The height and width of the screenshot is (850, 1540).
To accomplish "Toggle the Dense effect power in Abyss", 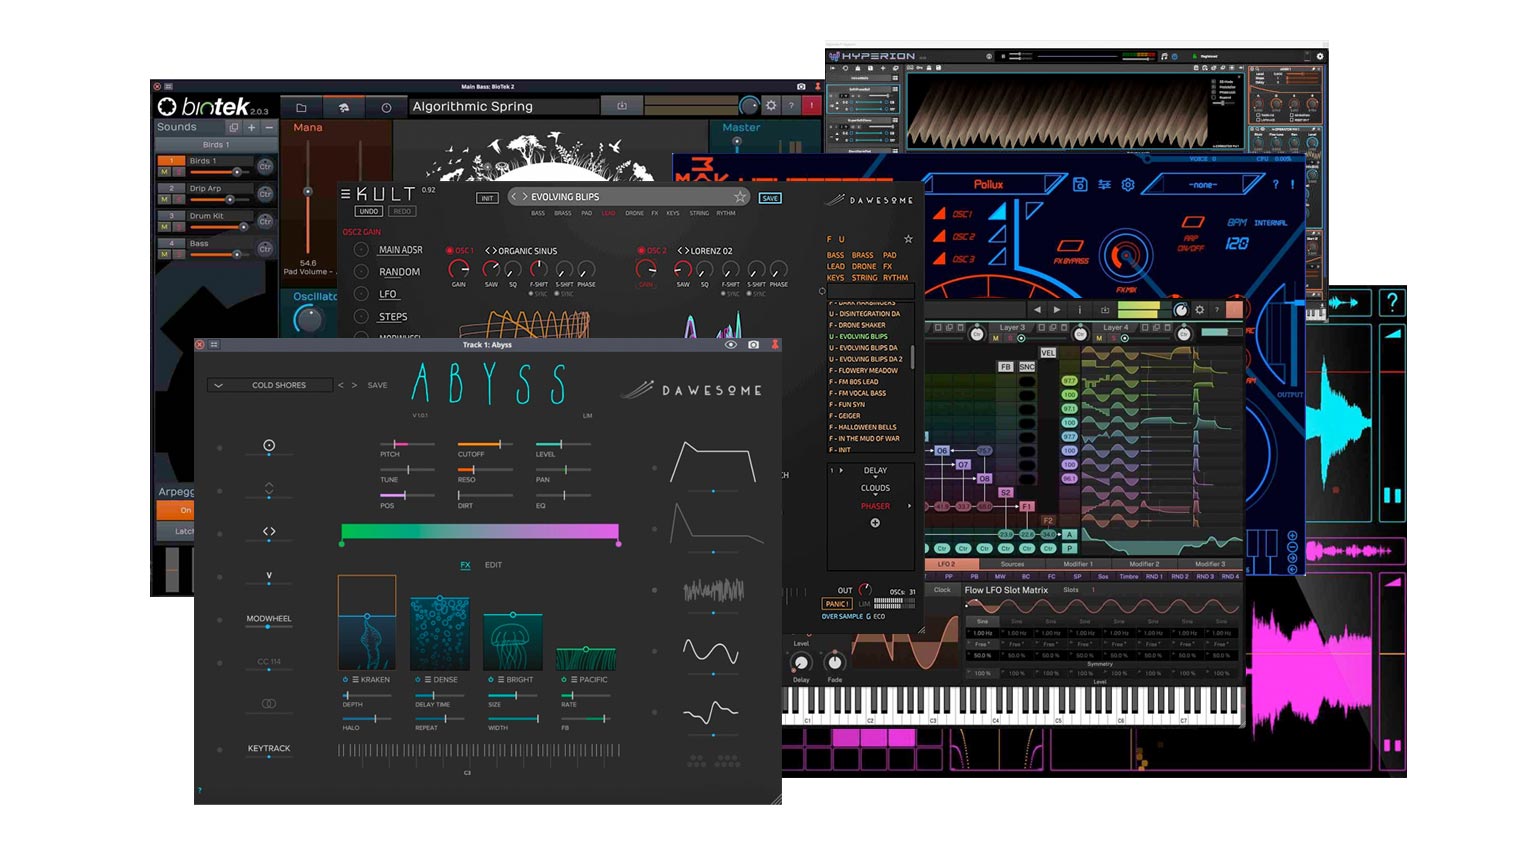I will pos(418,680).
